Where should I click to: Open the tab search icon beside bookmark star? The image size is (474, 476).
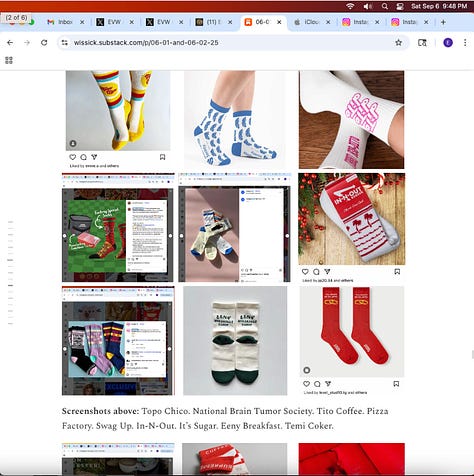(422, 43)
